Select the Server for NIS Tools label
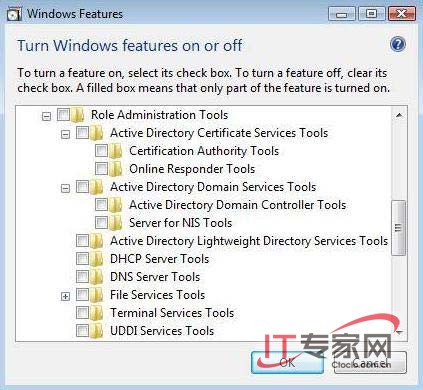Viewport: 423px width, 390px height. pyautogui.click(x=181, y=223)
